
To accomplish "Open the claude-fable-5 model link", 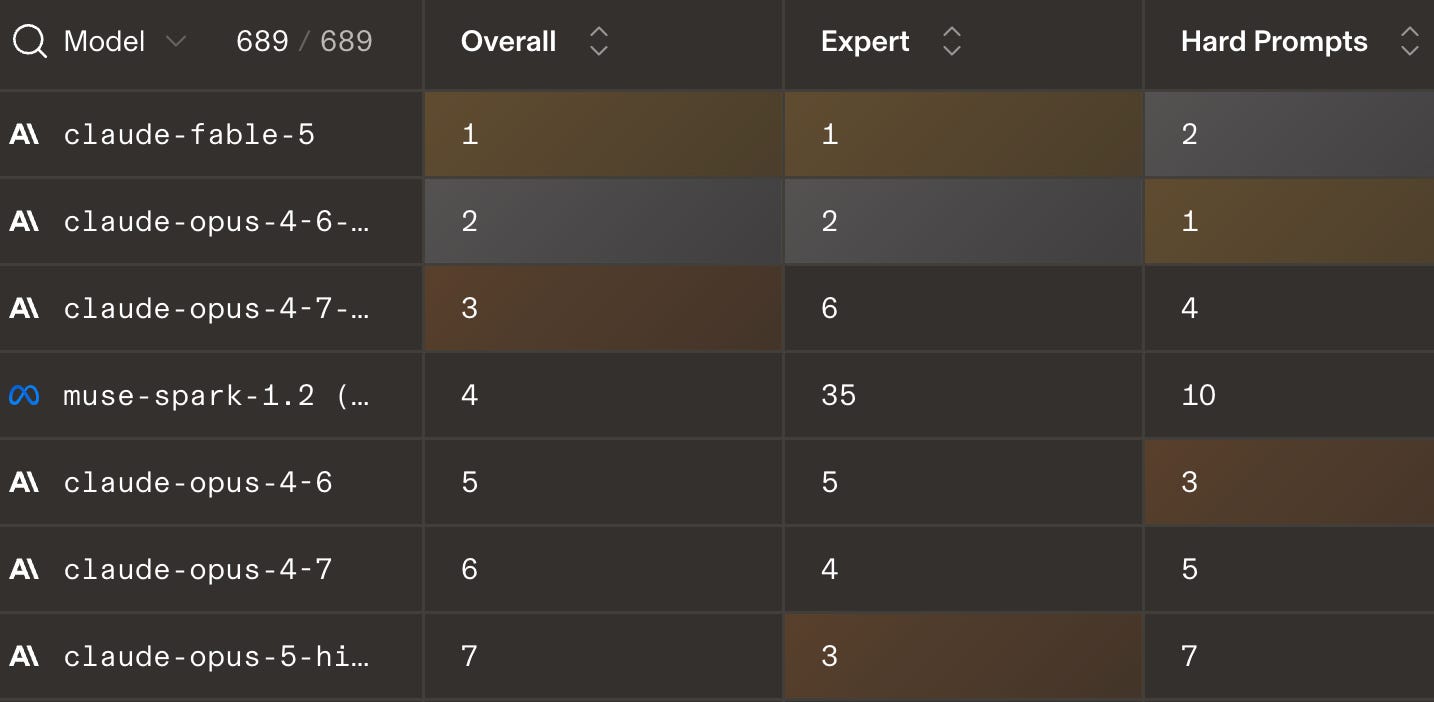I will click(x=189, y=135).
